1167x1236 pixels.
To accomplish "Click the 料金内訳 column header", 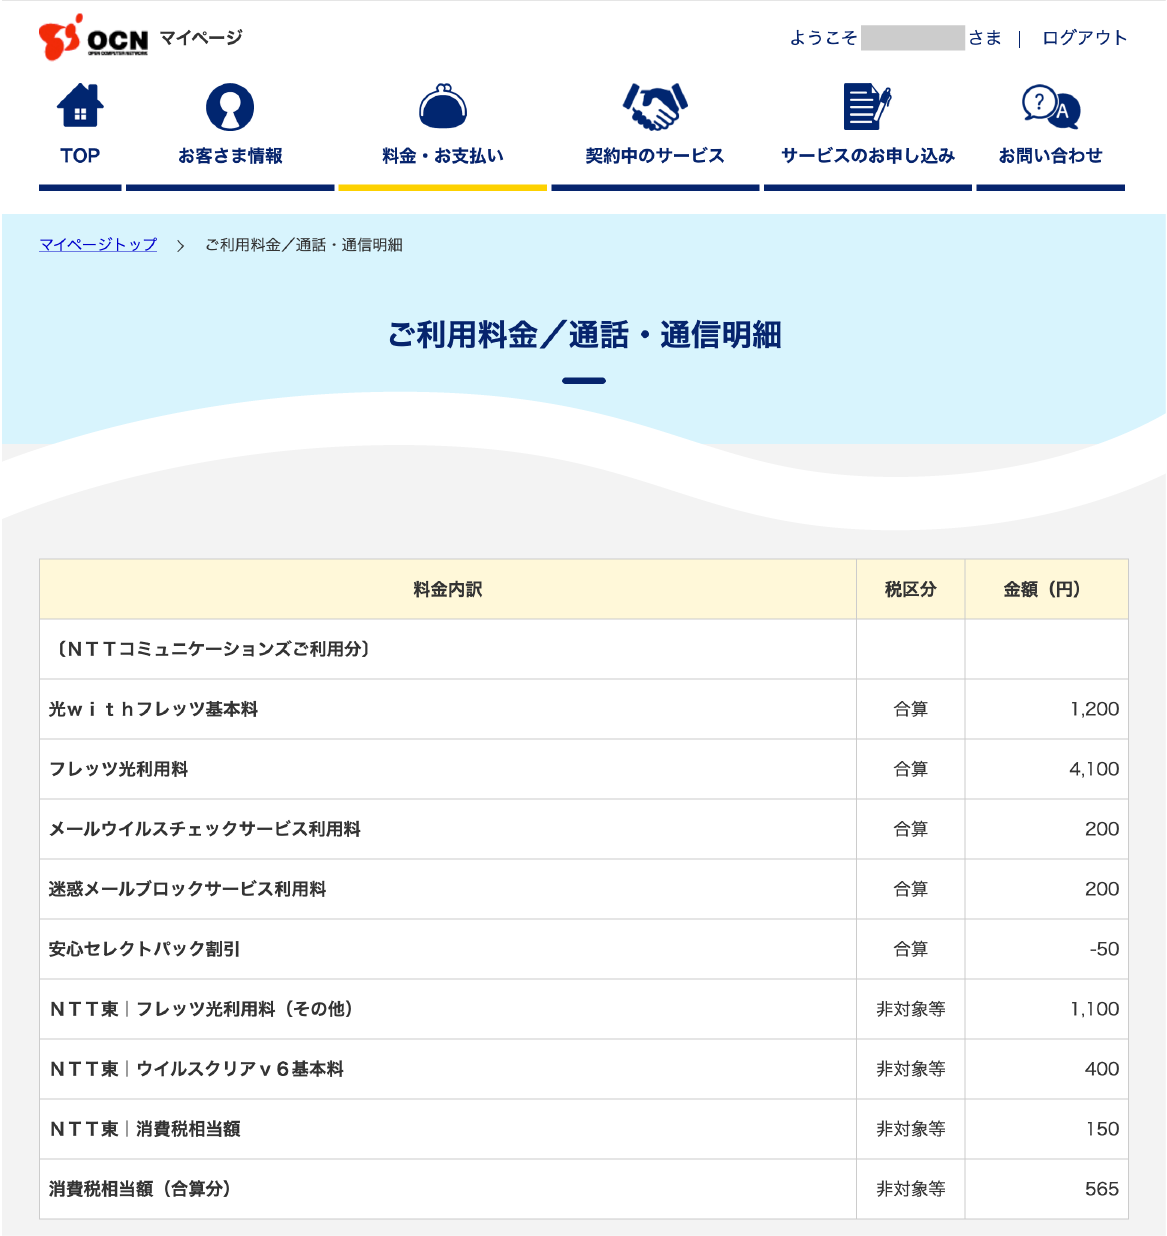I will tap(448, 589).
